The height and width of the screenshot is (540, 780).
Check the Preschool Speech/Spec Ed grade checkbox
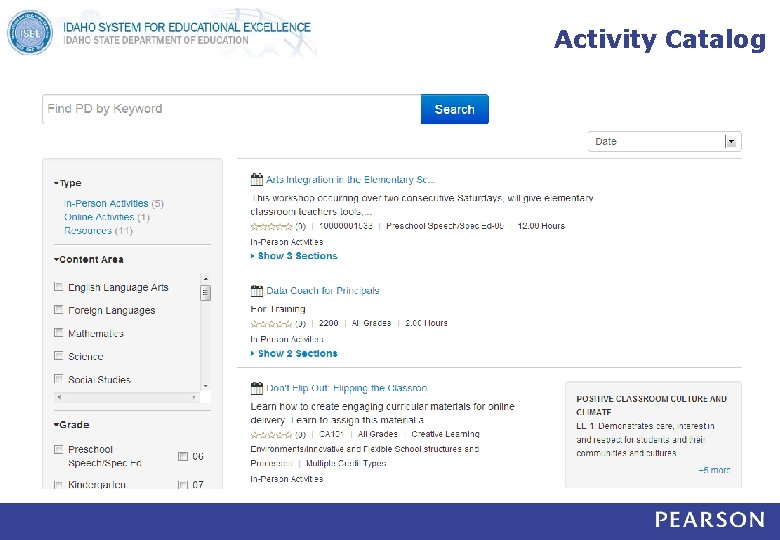58,450
